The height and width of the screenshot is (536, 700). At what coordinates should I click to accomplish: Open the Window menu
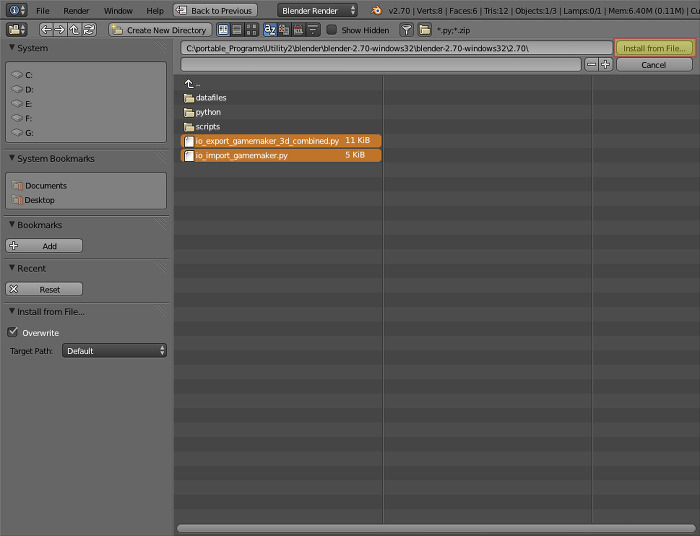point(118,10)
